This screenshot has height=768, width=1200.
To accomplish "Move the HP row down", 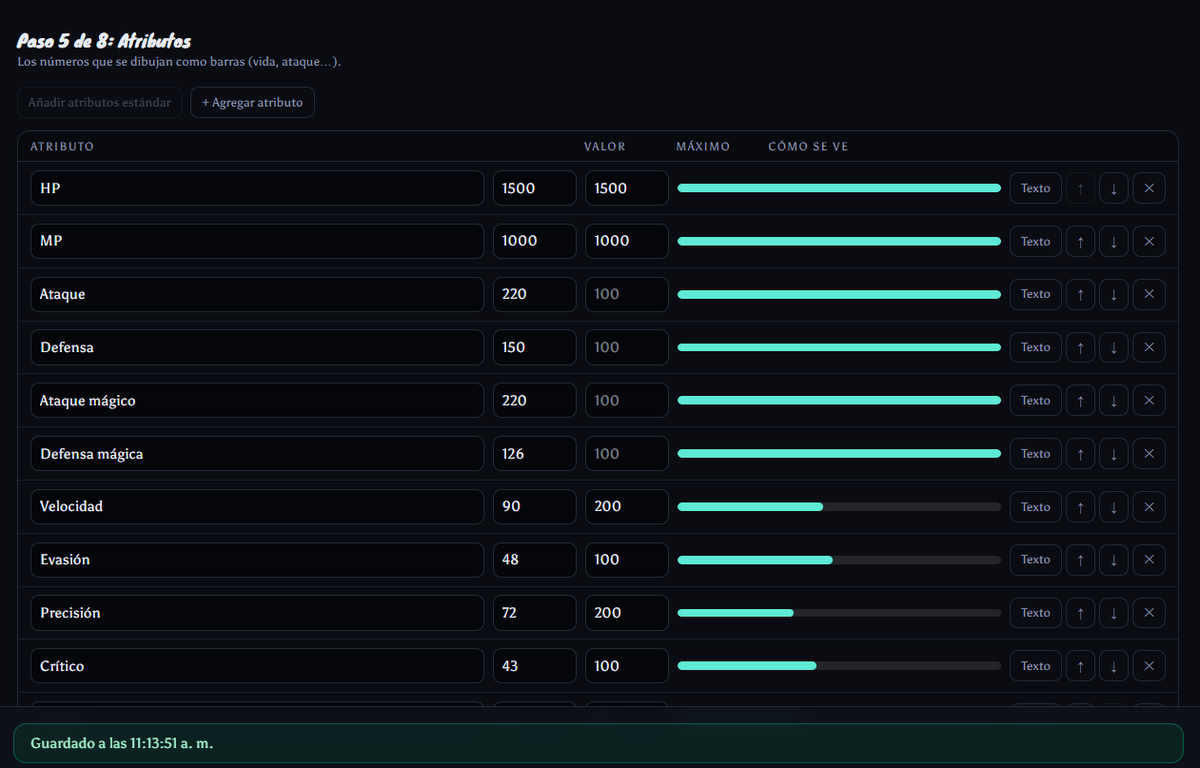I will click(x=1114, y=188).
